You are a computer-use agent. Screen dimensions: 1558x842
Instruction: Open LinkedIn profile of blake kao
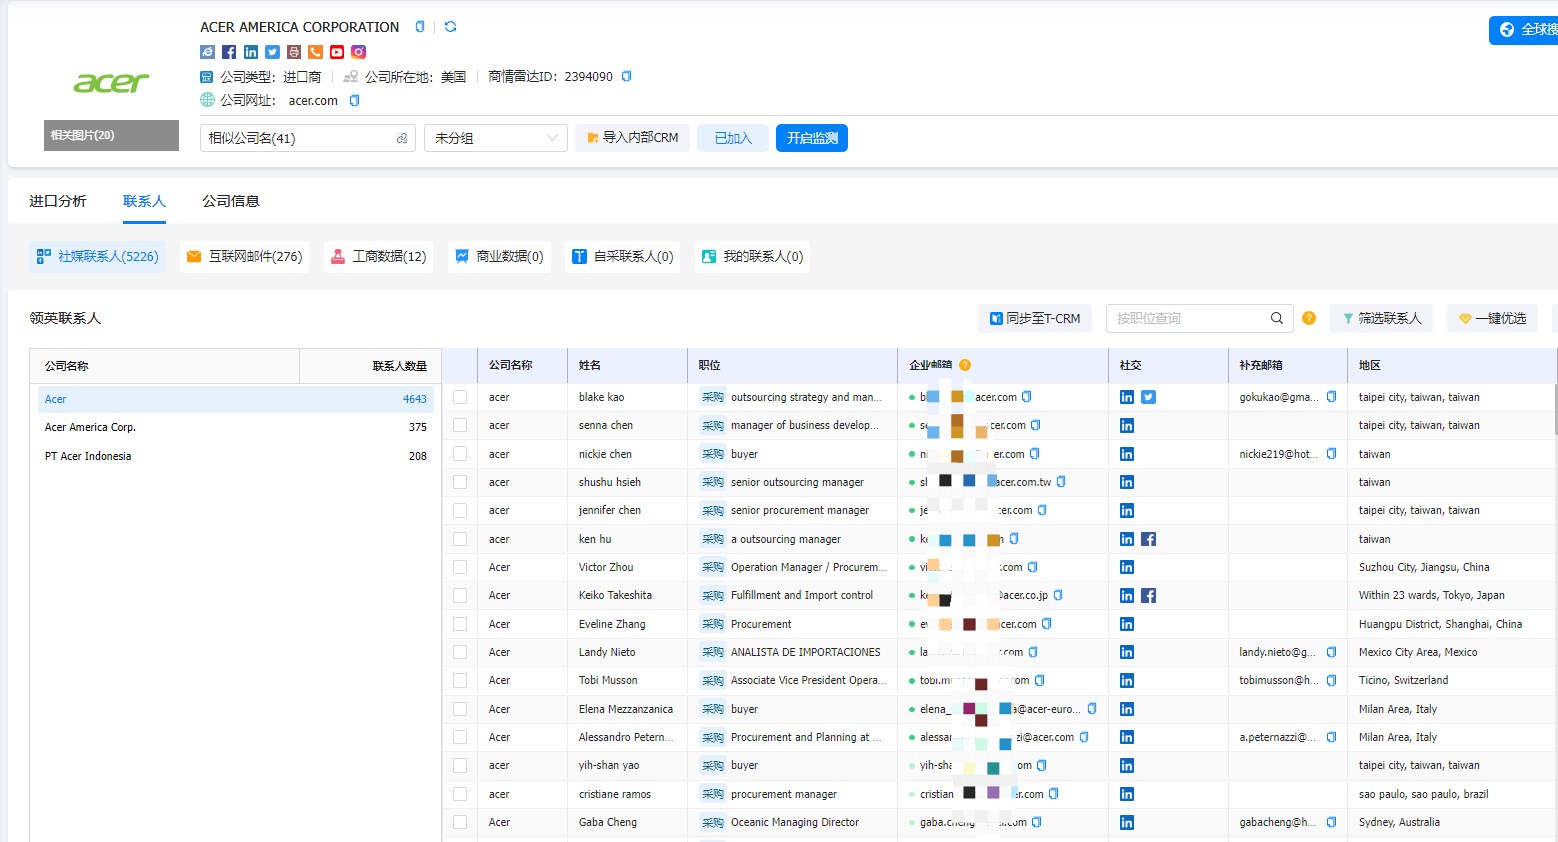pos(1127,397)
